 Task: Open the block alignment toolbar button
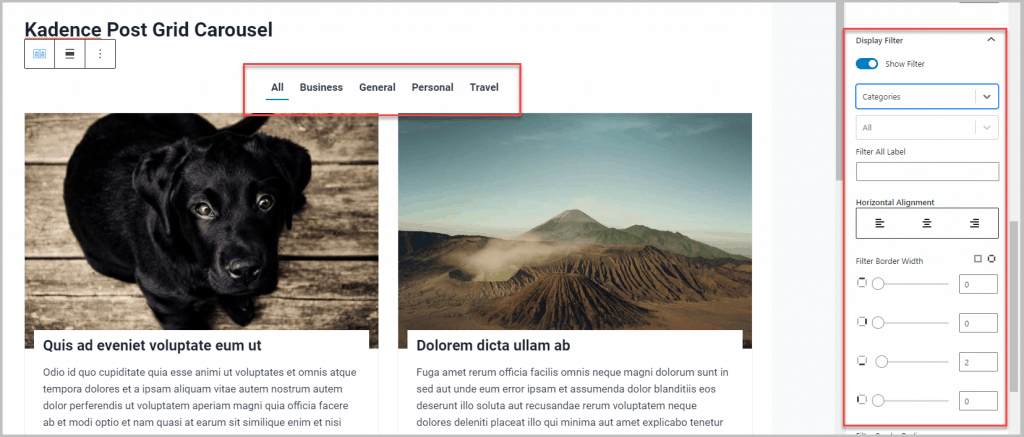tap(70, 54)
